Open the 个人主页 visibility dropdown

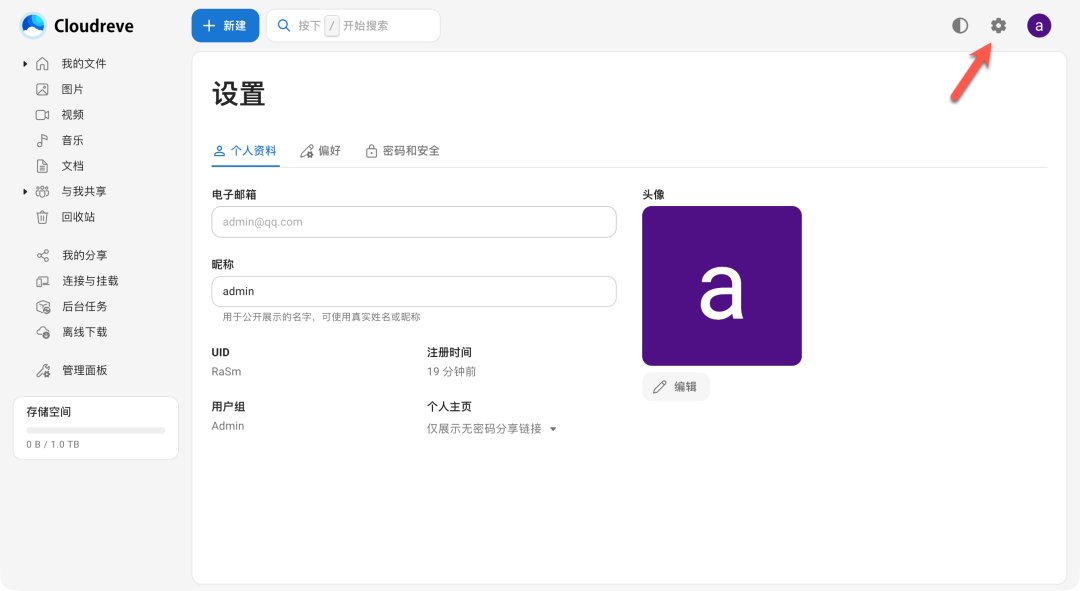coord(492,429)
